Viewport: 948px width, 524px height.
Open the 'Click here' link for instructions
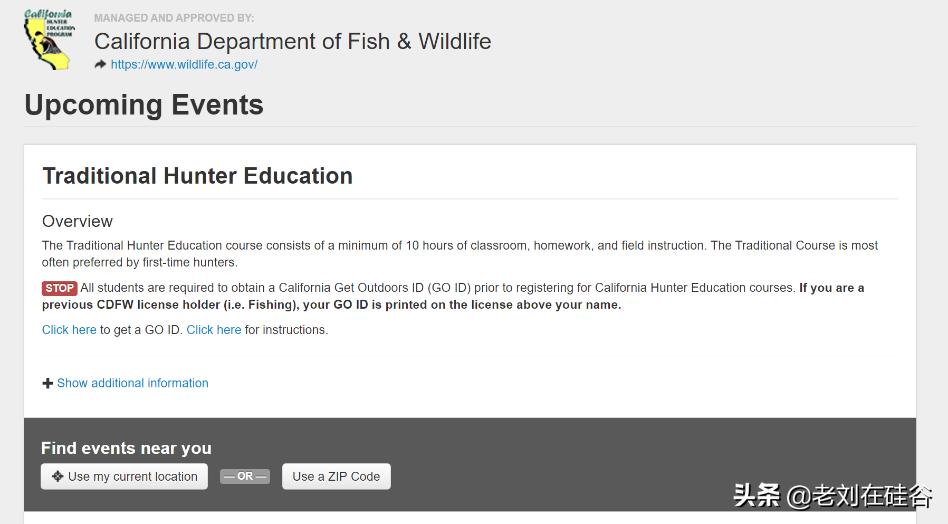click(213, 330)
